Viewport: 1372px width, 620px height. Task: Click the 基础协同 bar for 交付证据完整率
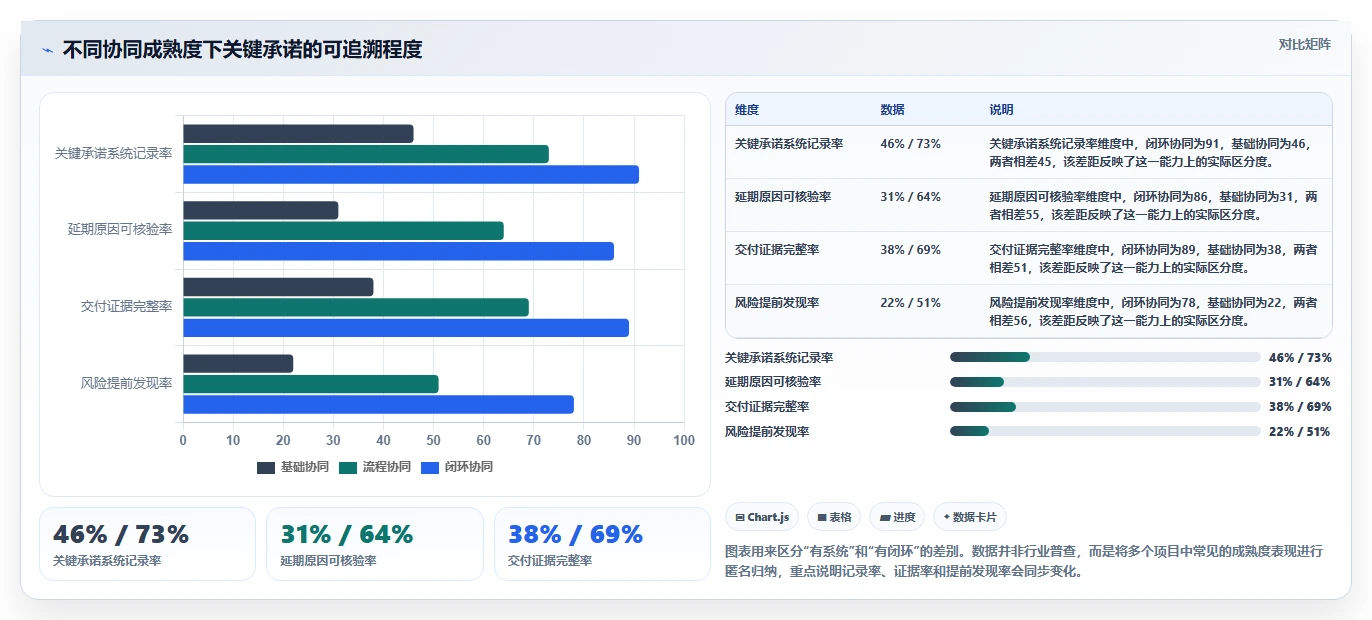pyautogui.click(x=278, y=287)
